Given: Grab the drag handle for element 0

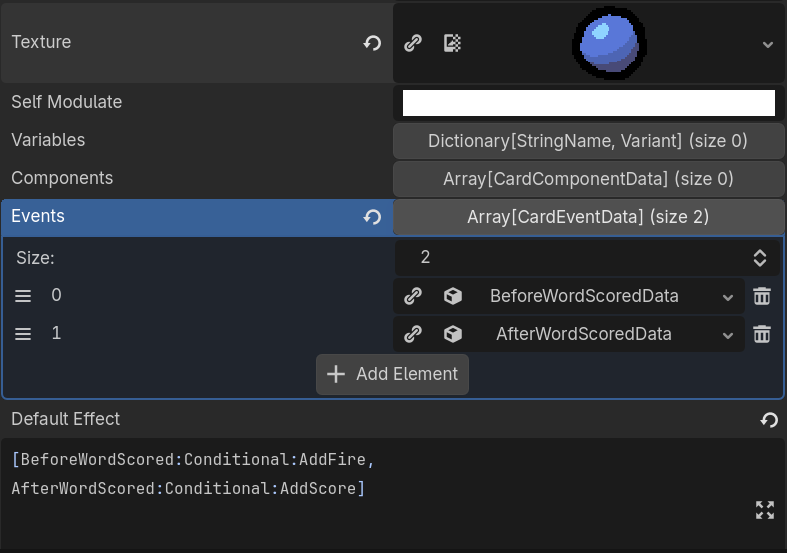Looking at the screenshot, I should click(23, 296).
